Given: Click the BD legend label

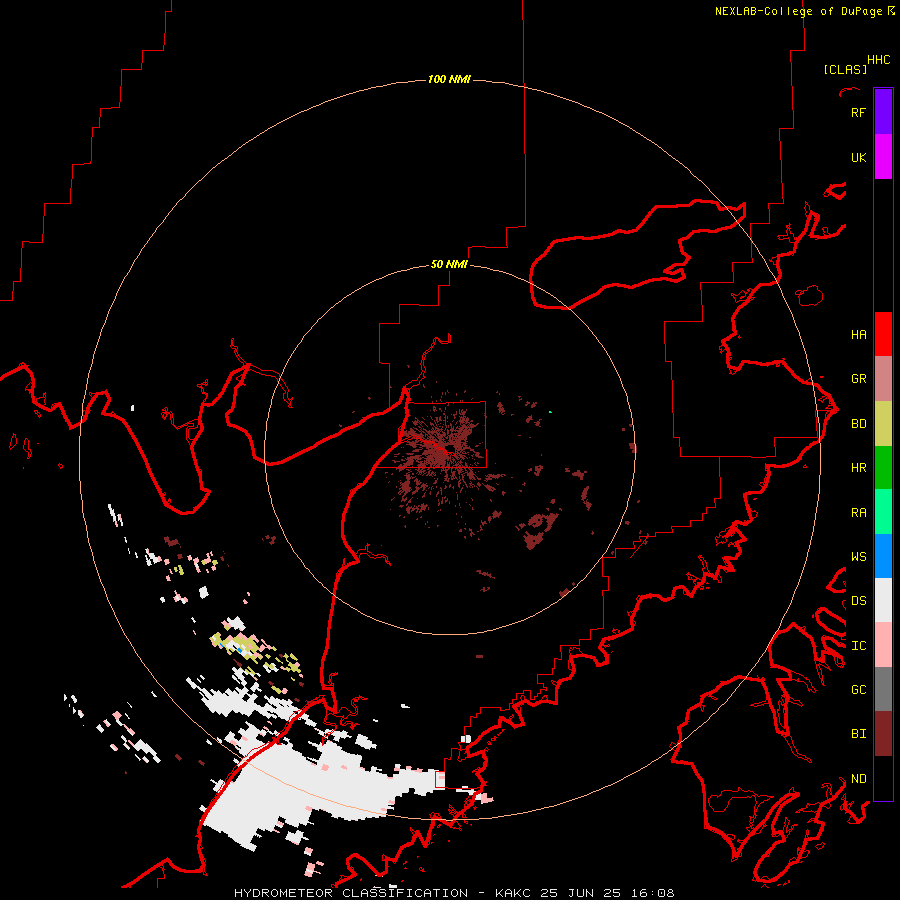Looking at the screenshot, I should [858, 424].
